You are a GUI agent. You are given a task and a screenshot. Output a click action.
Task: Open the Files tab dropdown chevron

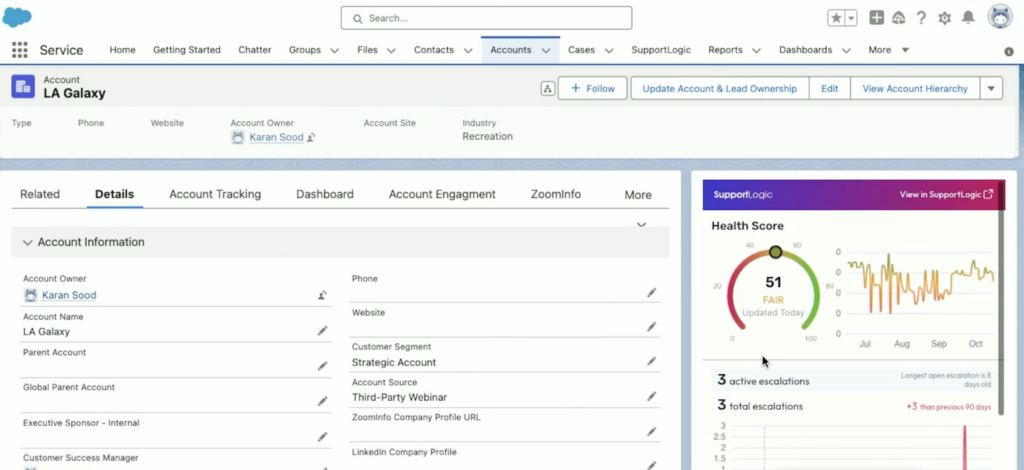click(x=391, y=50)
